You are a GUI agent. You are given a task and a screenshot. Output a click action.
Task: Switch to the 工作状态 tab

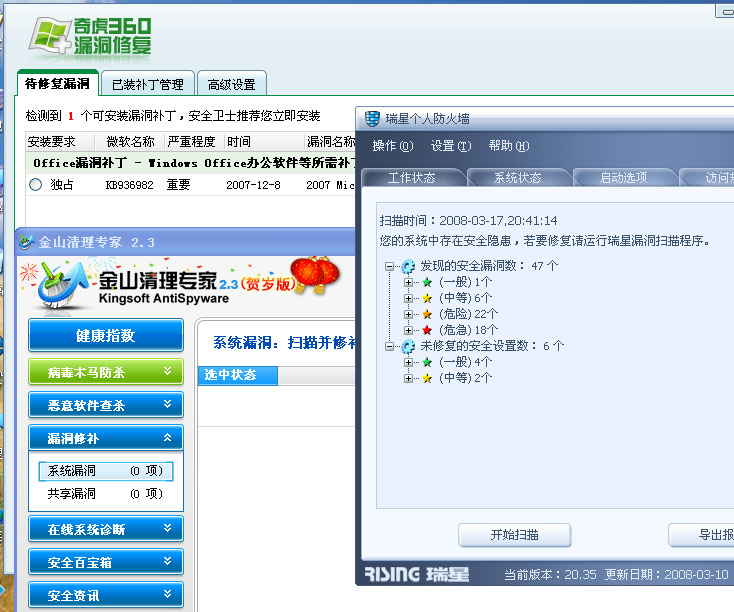coord(412,177)
